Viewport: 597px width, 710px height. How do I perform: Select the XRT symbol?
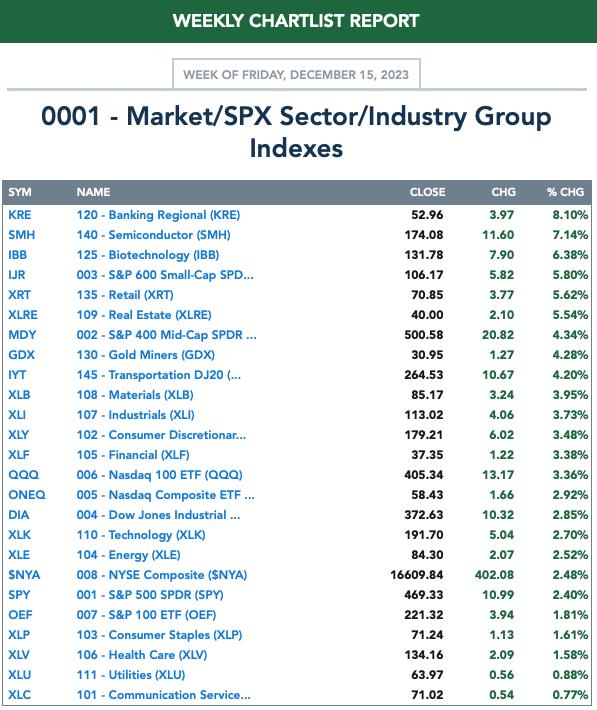click(x=19, y=295)
